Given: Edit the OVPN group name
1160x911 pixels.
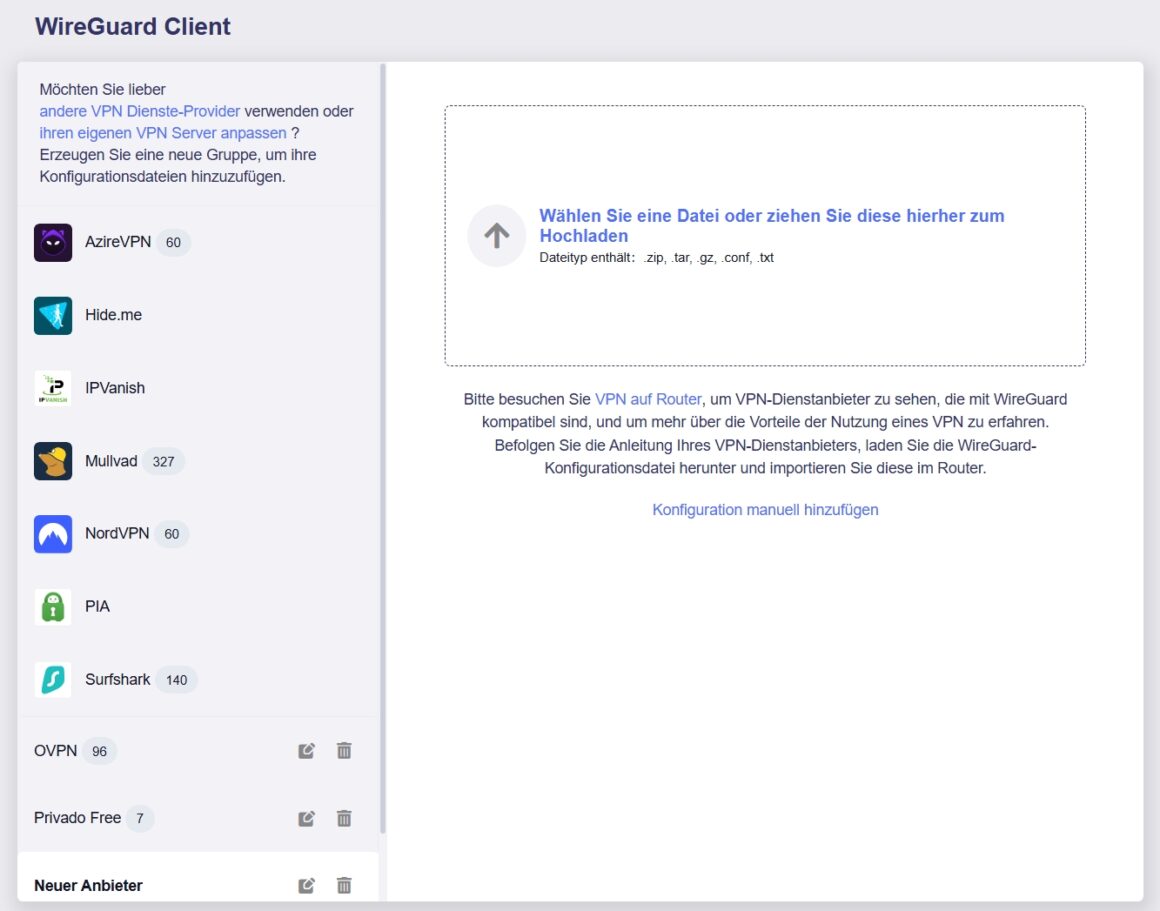Looking at the screenshot, I should pyautogui.click(x=306, y=750).
